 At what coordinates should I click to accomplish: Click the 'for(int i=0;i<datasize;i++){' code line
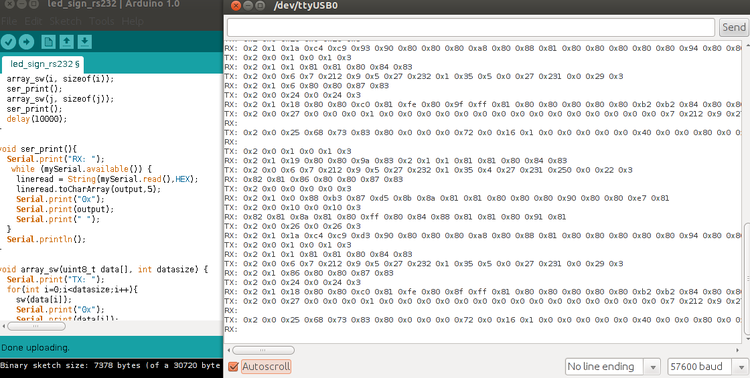(x=72, y=289)
